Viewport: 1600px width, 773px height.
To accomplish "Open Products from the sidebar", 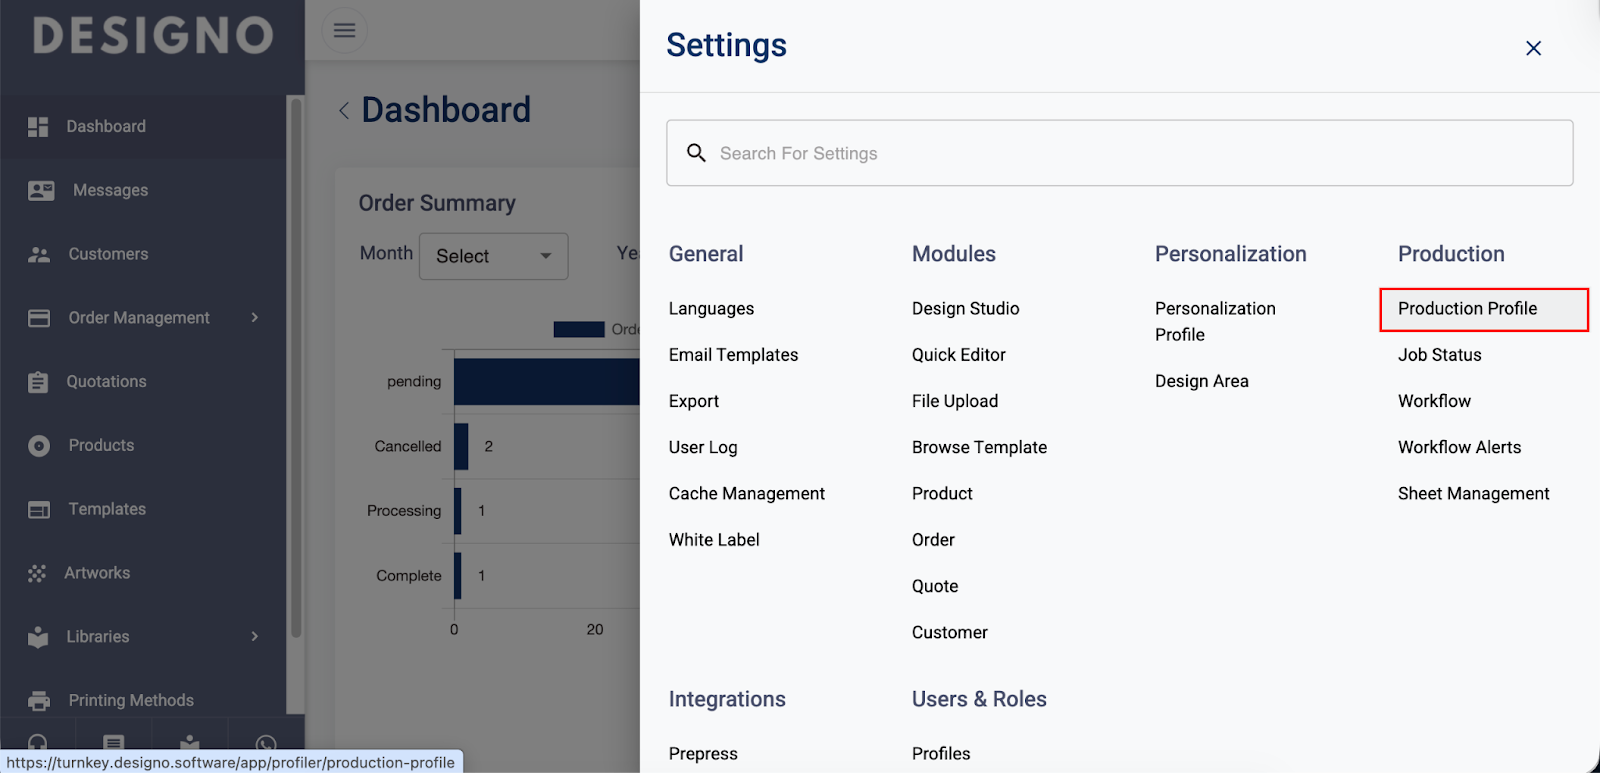I will tap(101, 445).
